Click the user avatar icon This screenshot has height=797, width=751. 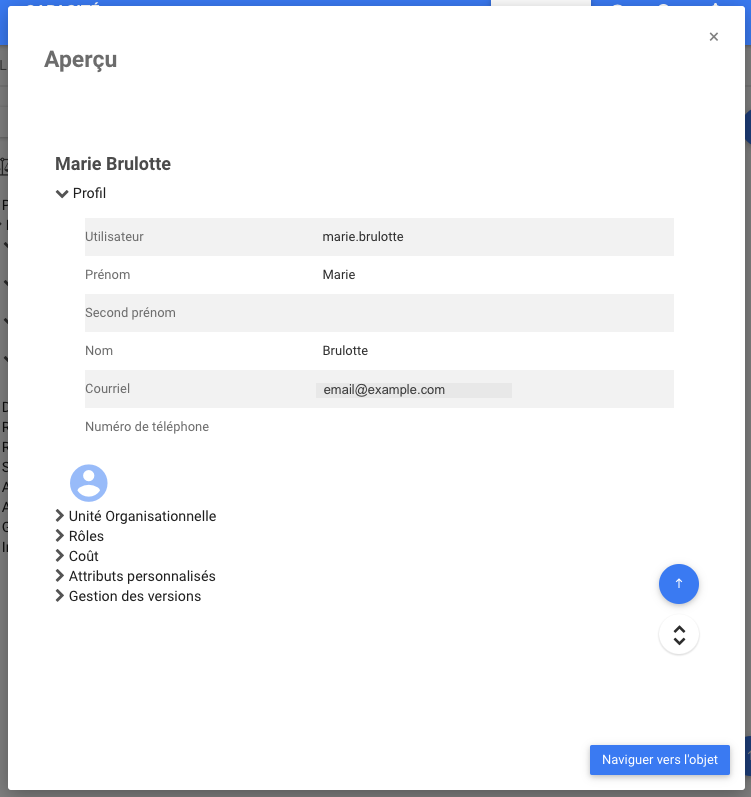tap(88, 483)
